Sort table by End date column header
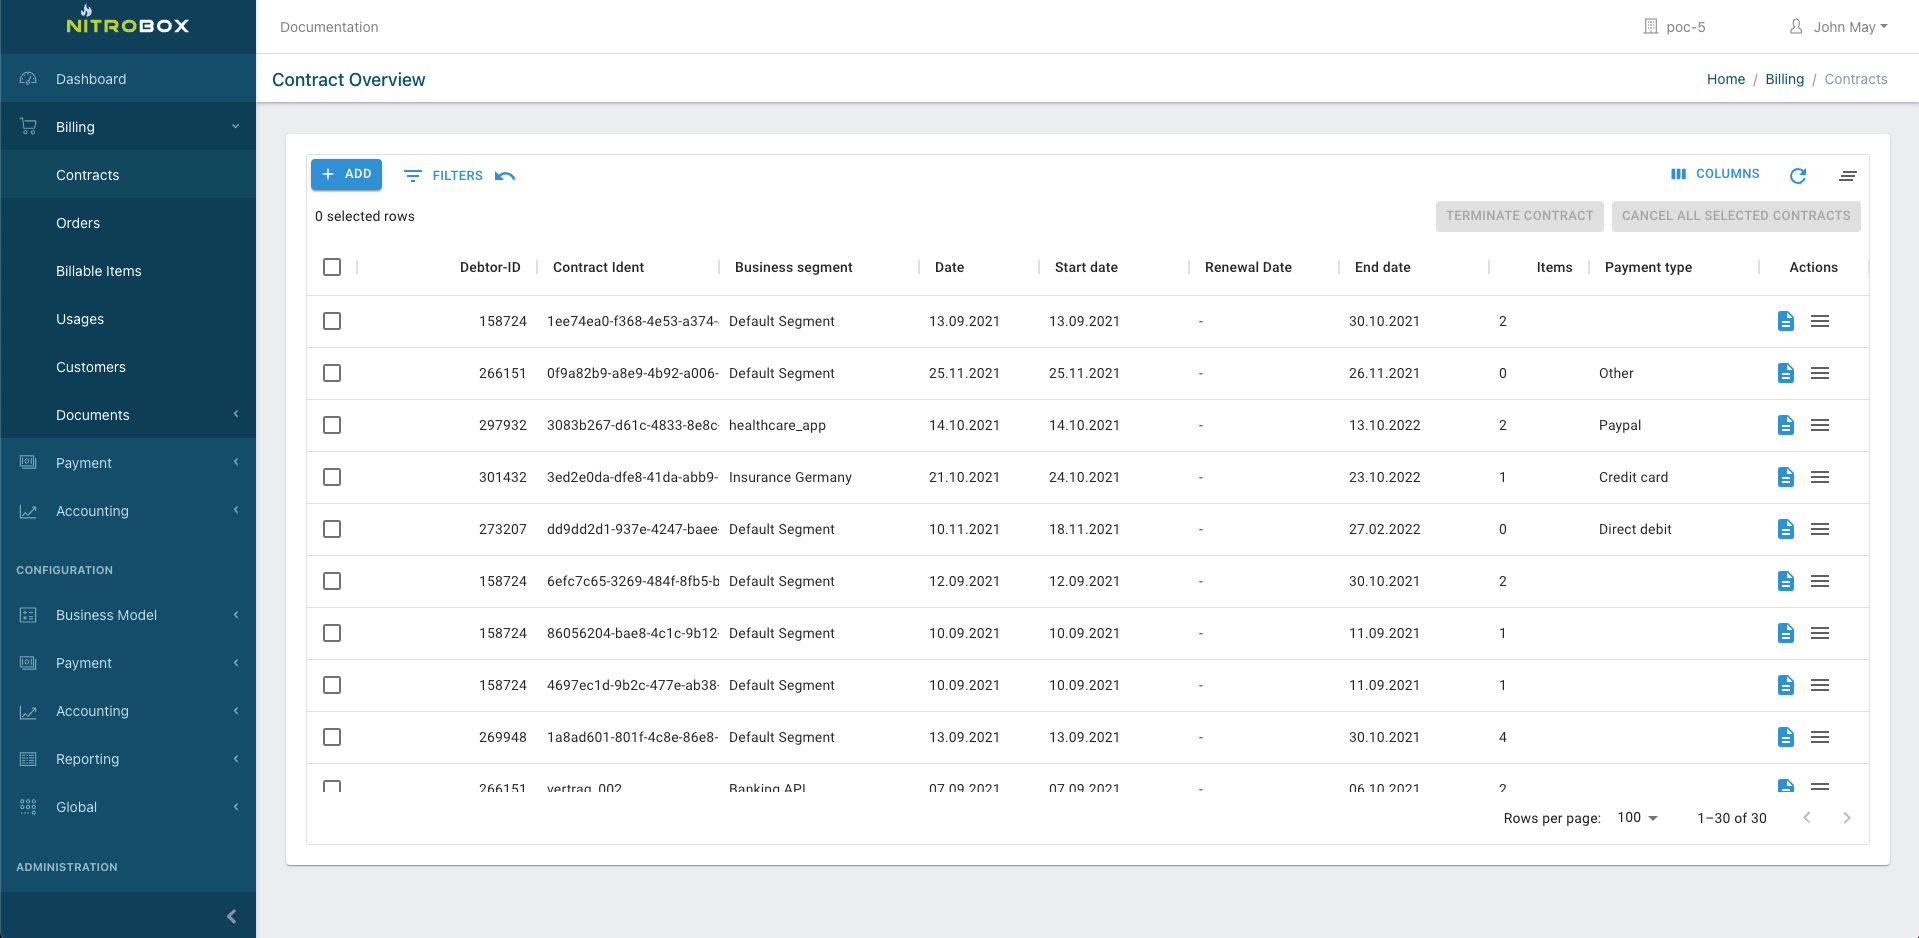1919x938 pixels. click(1382, 267)
